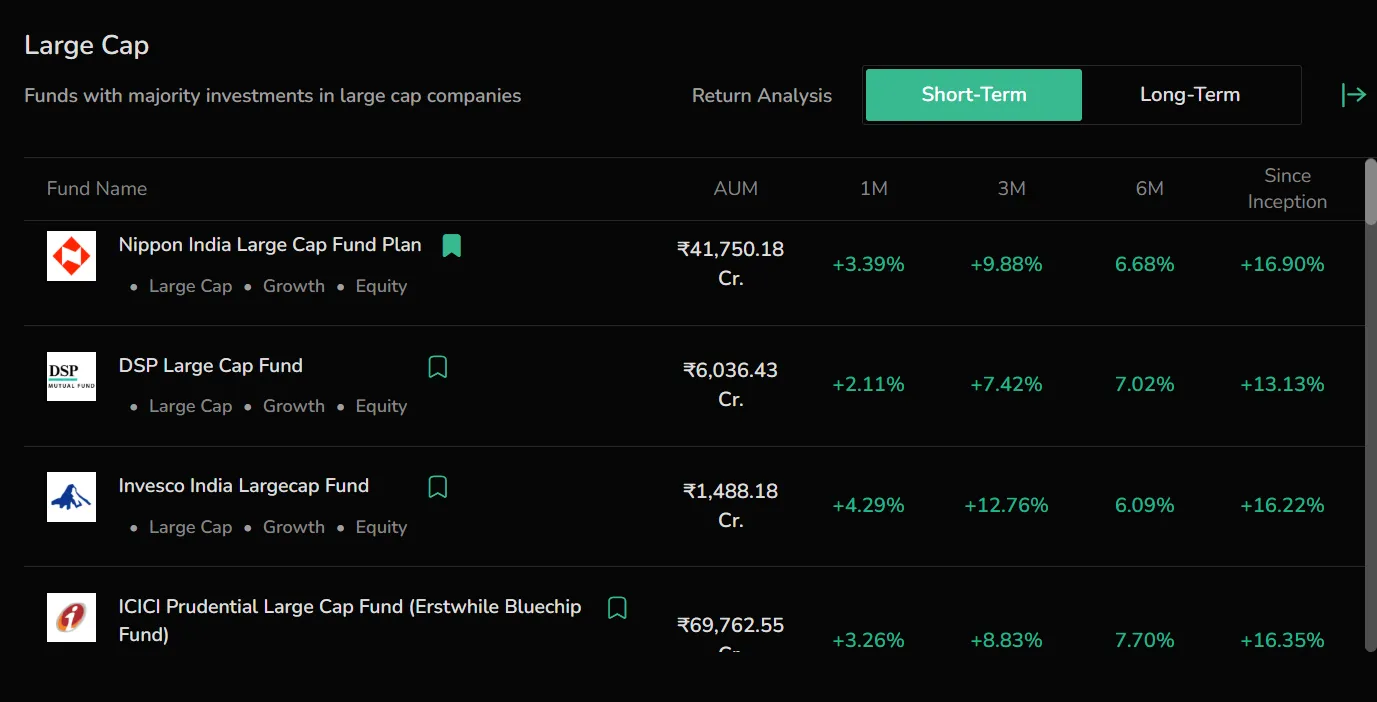
Task: Click the 6.68% 6M return for Nippon
Action: [1145, 264]
